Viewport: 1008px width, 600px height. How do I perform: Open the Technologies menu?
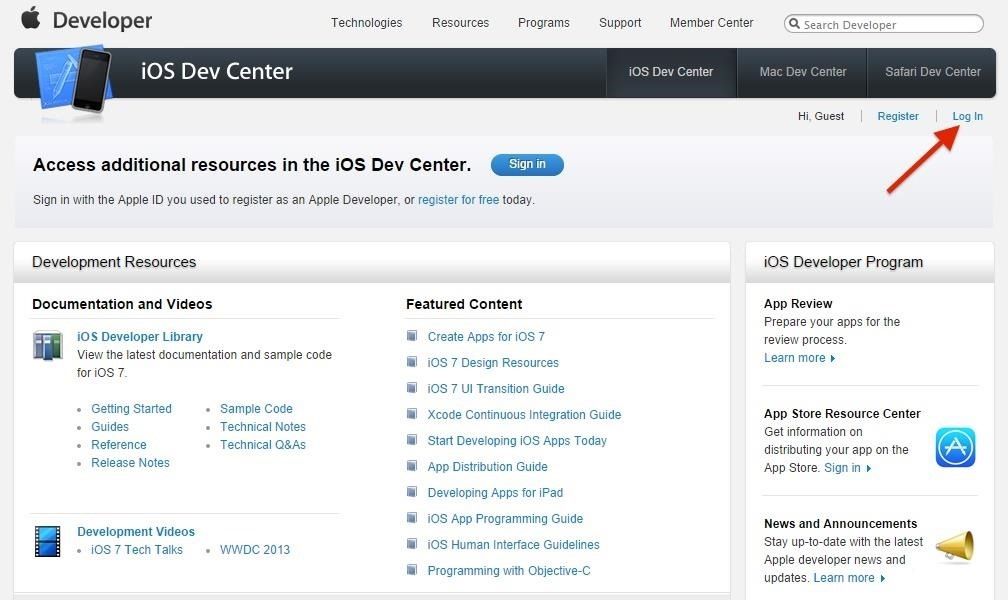[366, 23]
